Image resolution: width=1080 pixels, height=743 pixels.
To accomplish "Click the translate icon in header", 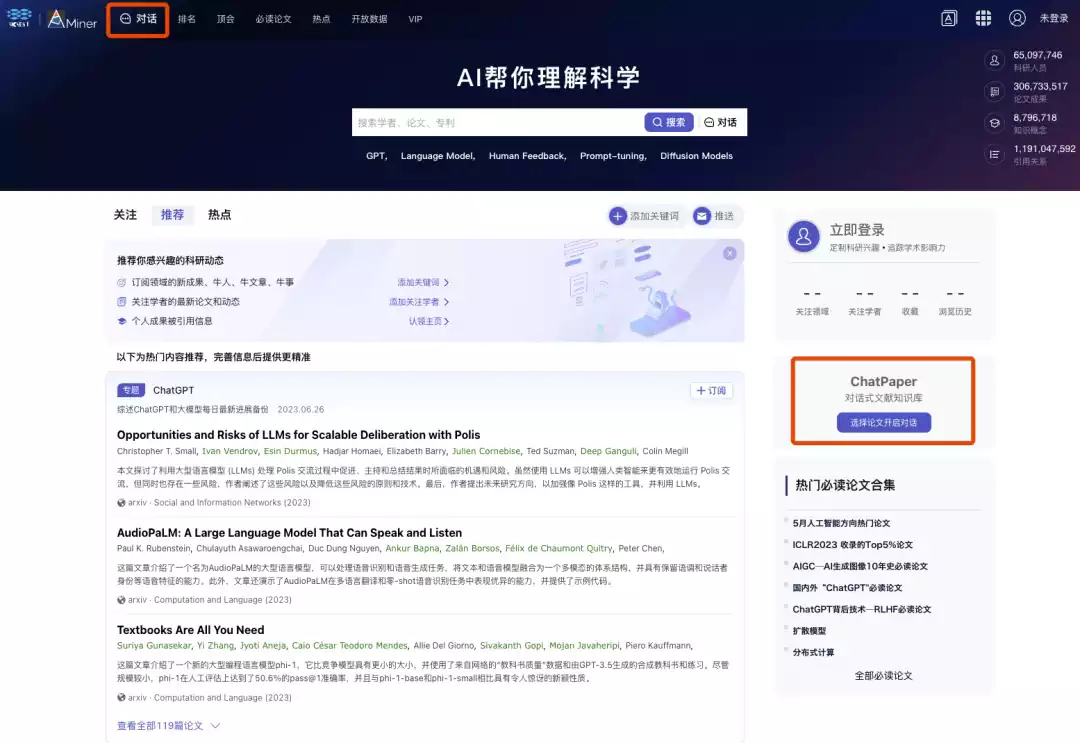I will coord(949,19).
